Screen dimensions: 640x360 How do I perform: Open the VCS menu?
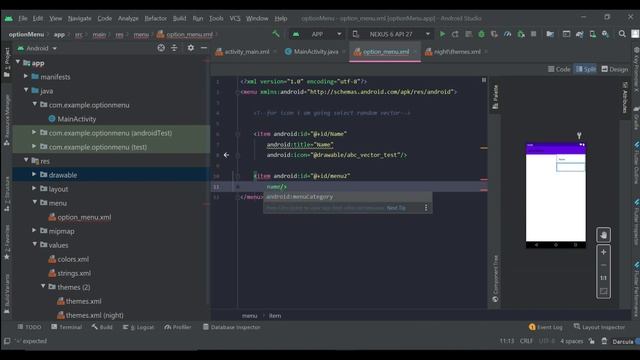[235, 18]
